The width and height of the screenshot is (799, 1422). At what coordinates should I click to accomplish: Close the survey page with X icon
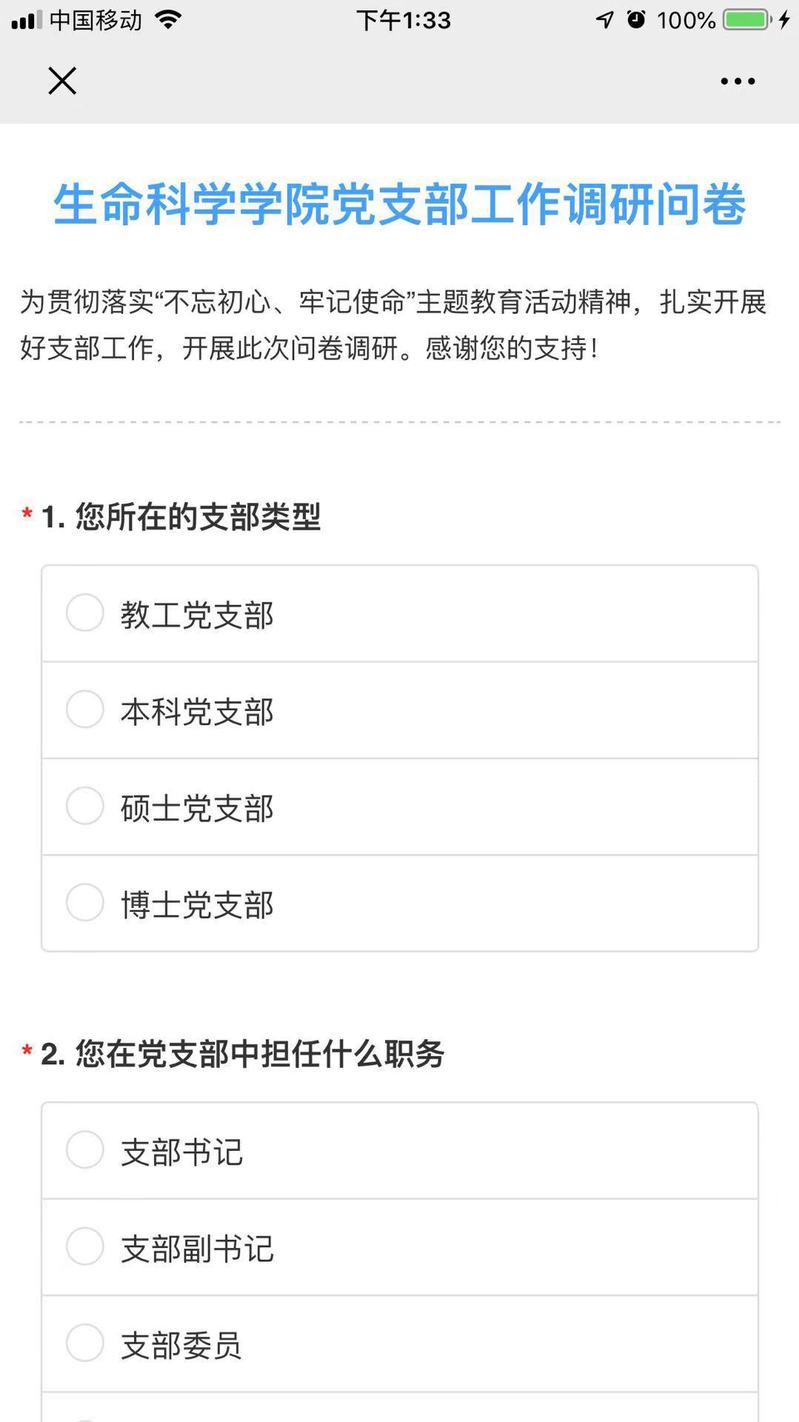tap(62, 81)
